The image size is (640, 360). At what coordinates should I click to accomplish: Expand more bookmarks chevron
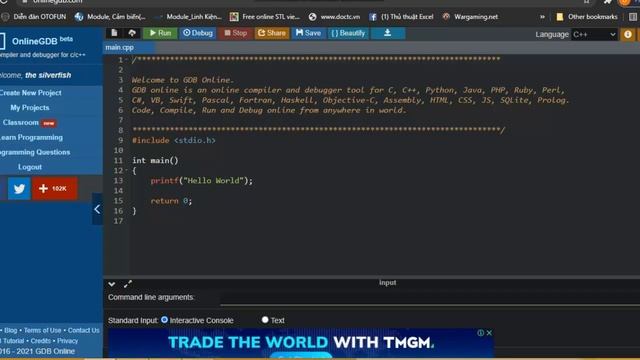click(542, 17)
